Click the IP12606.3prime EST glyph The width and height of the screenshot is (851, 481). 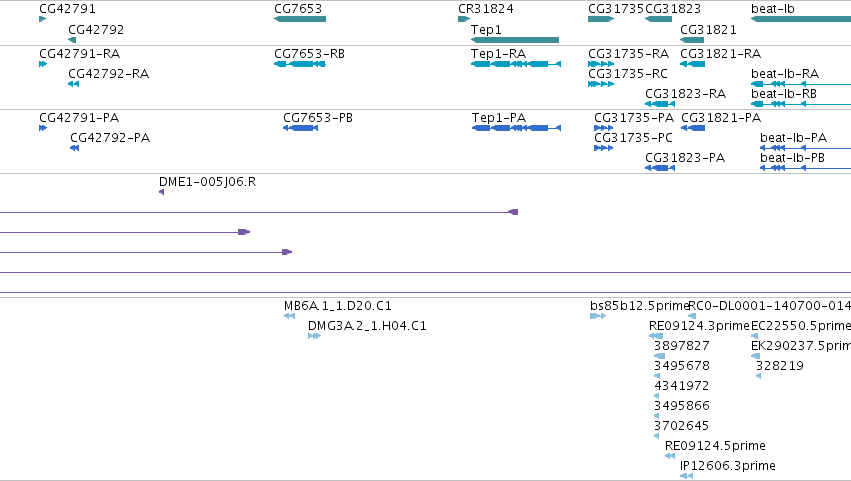(686, 476)
